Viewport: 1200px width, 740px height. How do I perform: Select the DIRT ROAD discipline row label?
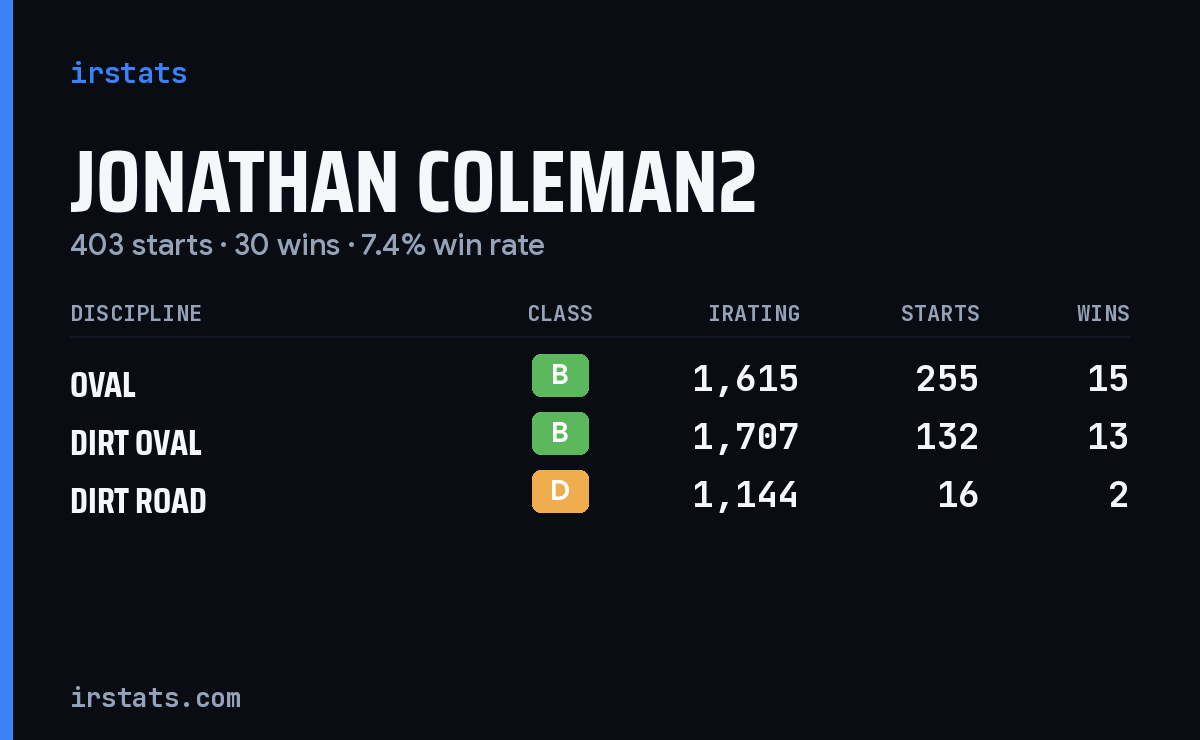138,501
